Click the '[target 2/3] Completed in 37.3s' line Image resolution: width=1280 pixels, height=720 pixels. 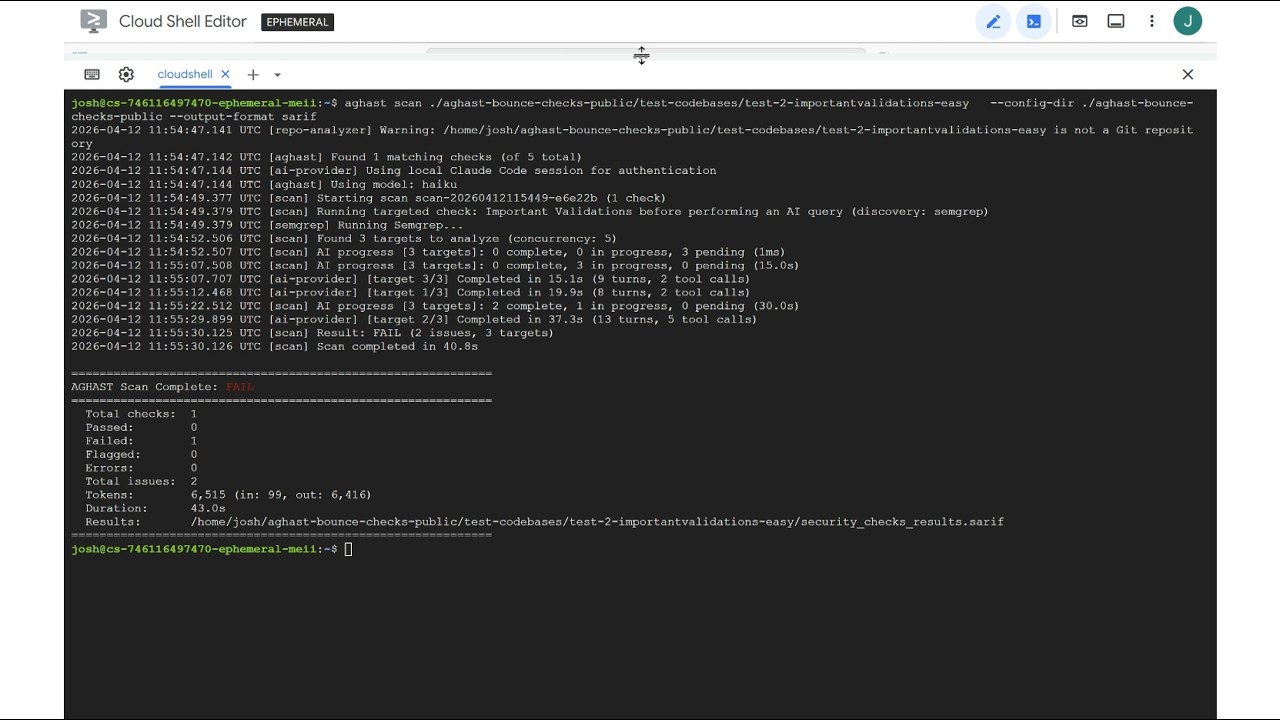[x=414, y=319]
